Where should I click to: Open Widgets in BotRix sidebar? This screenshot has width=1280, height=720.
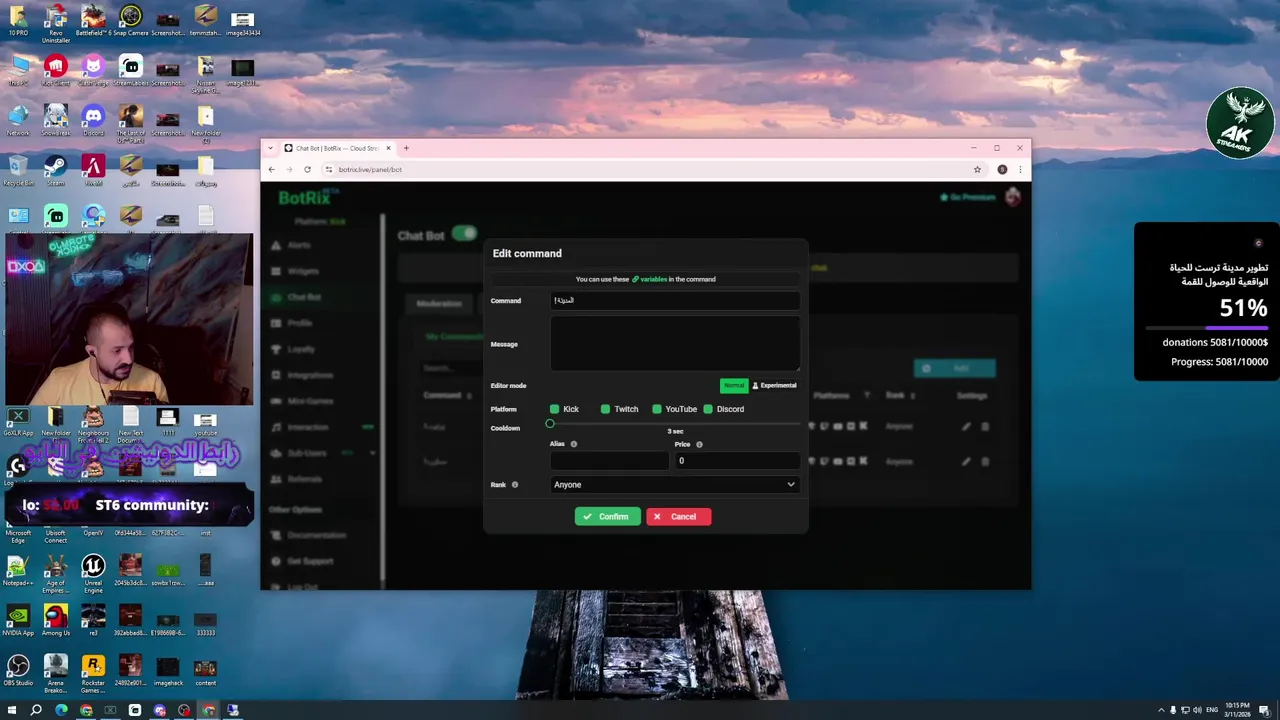click(x=302, y=271)
